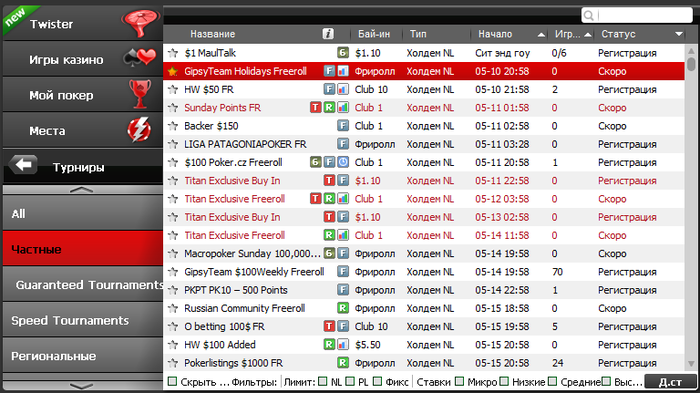
Task: Expand category list down chevron
Action: 82,386
